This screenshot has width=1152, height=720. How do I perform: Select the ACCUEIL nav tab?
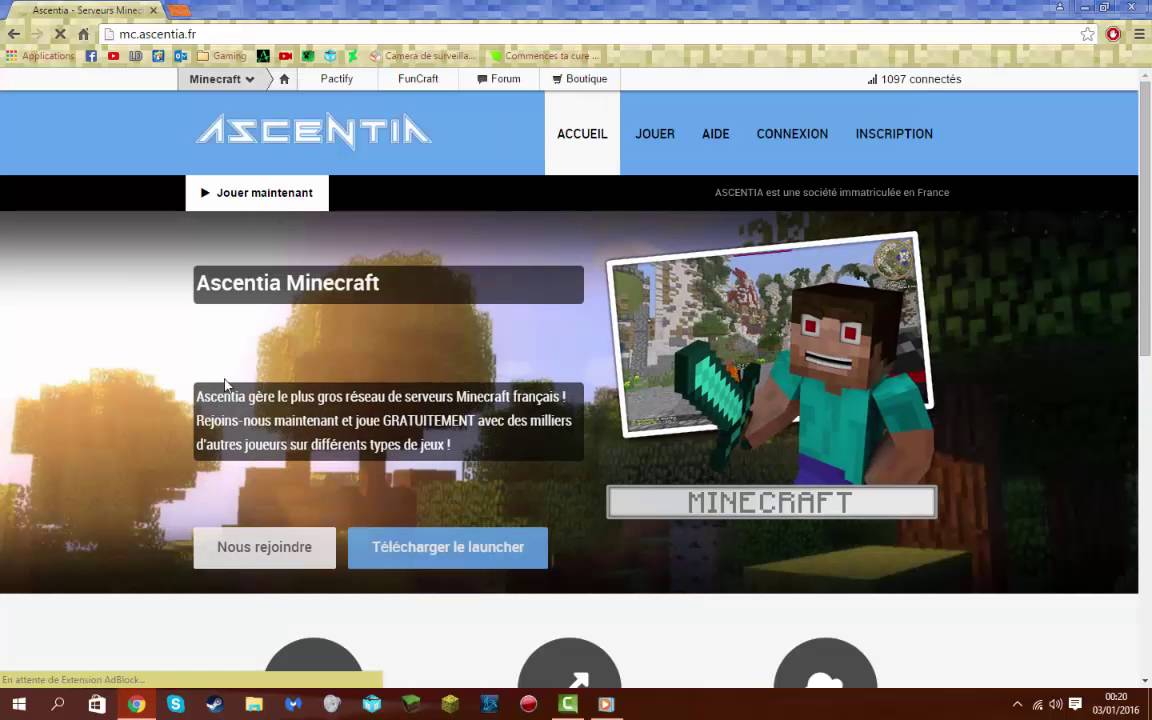582,134
